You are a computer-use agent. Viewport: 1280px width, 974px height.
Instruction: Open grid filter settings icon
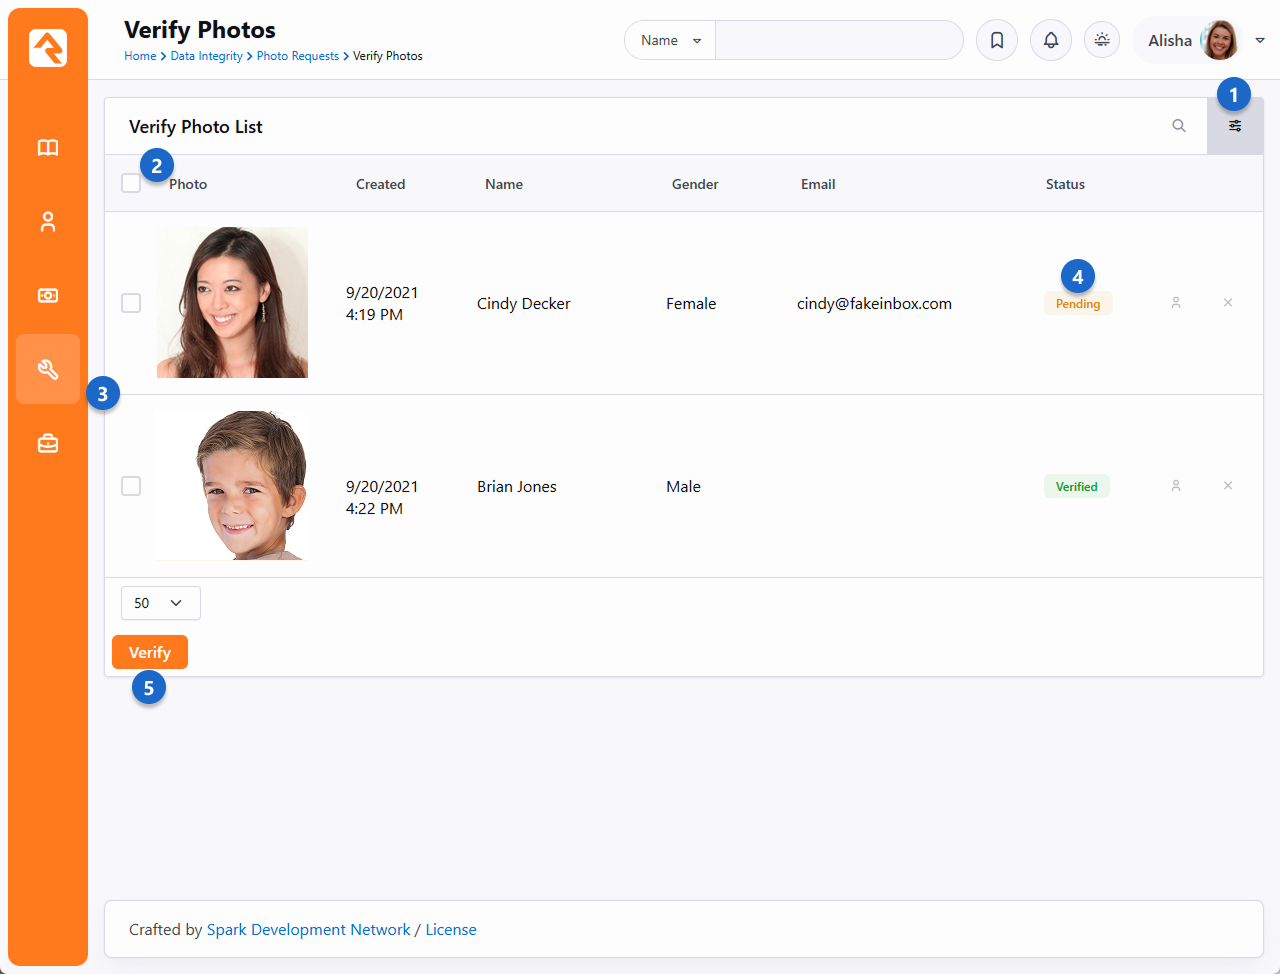(1235, 126)
